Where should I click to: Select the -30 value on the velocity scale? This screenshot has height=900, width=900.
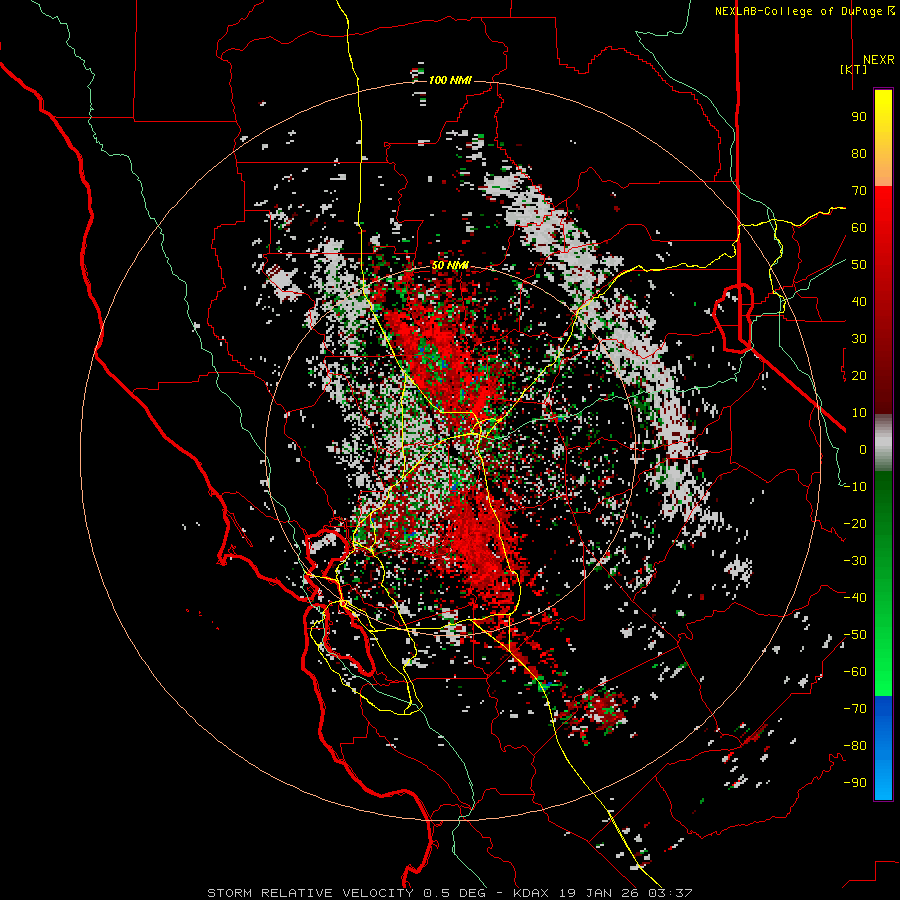(855, 561)
